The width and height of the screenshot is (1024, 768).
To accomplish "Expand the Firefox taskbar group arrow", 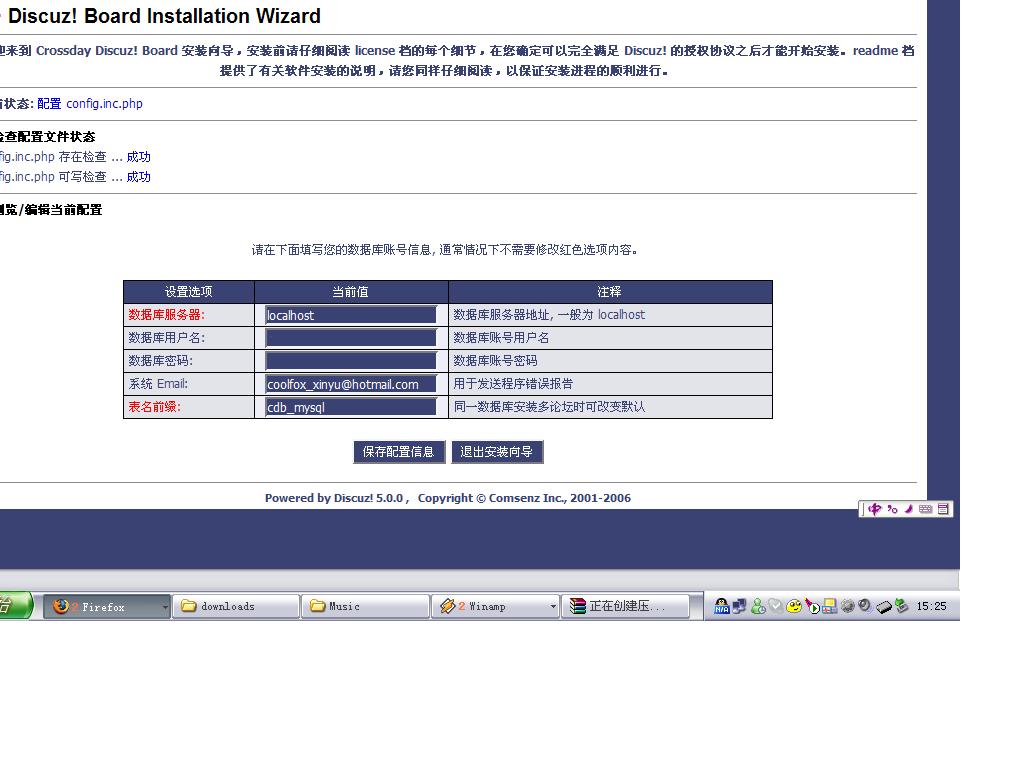I will [x=165, y=607].
